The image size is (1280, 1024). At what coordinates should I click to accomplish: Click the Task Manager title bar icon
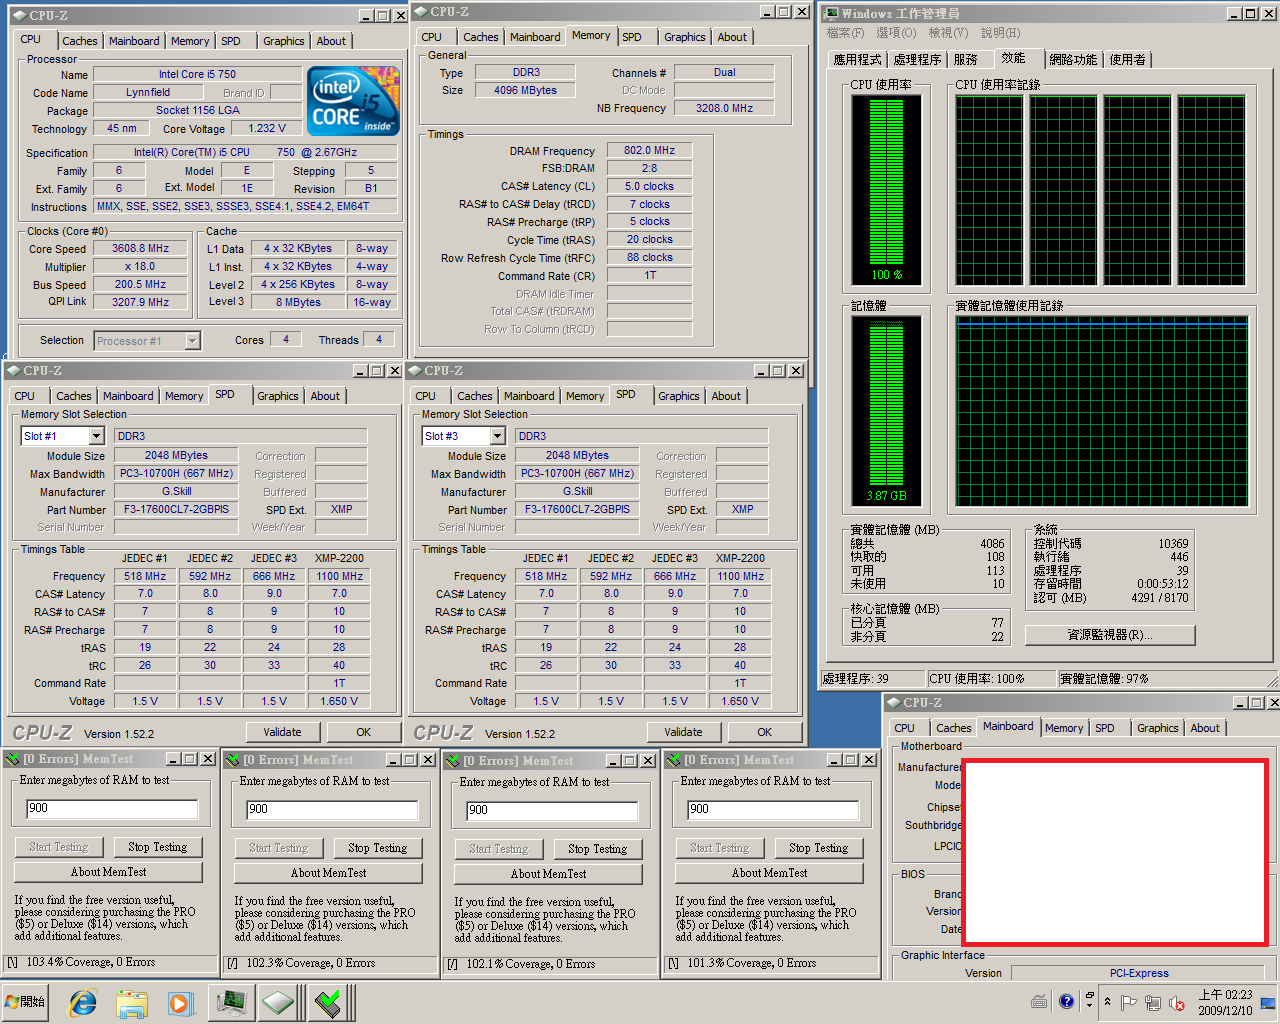point(831,13)
